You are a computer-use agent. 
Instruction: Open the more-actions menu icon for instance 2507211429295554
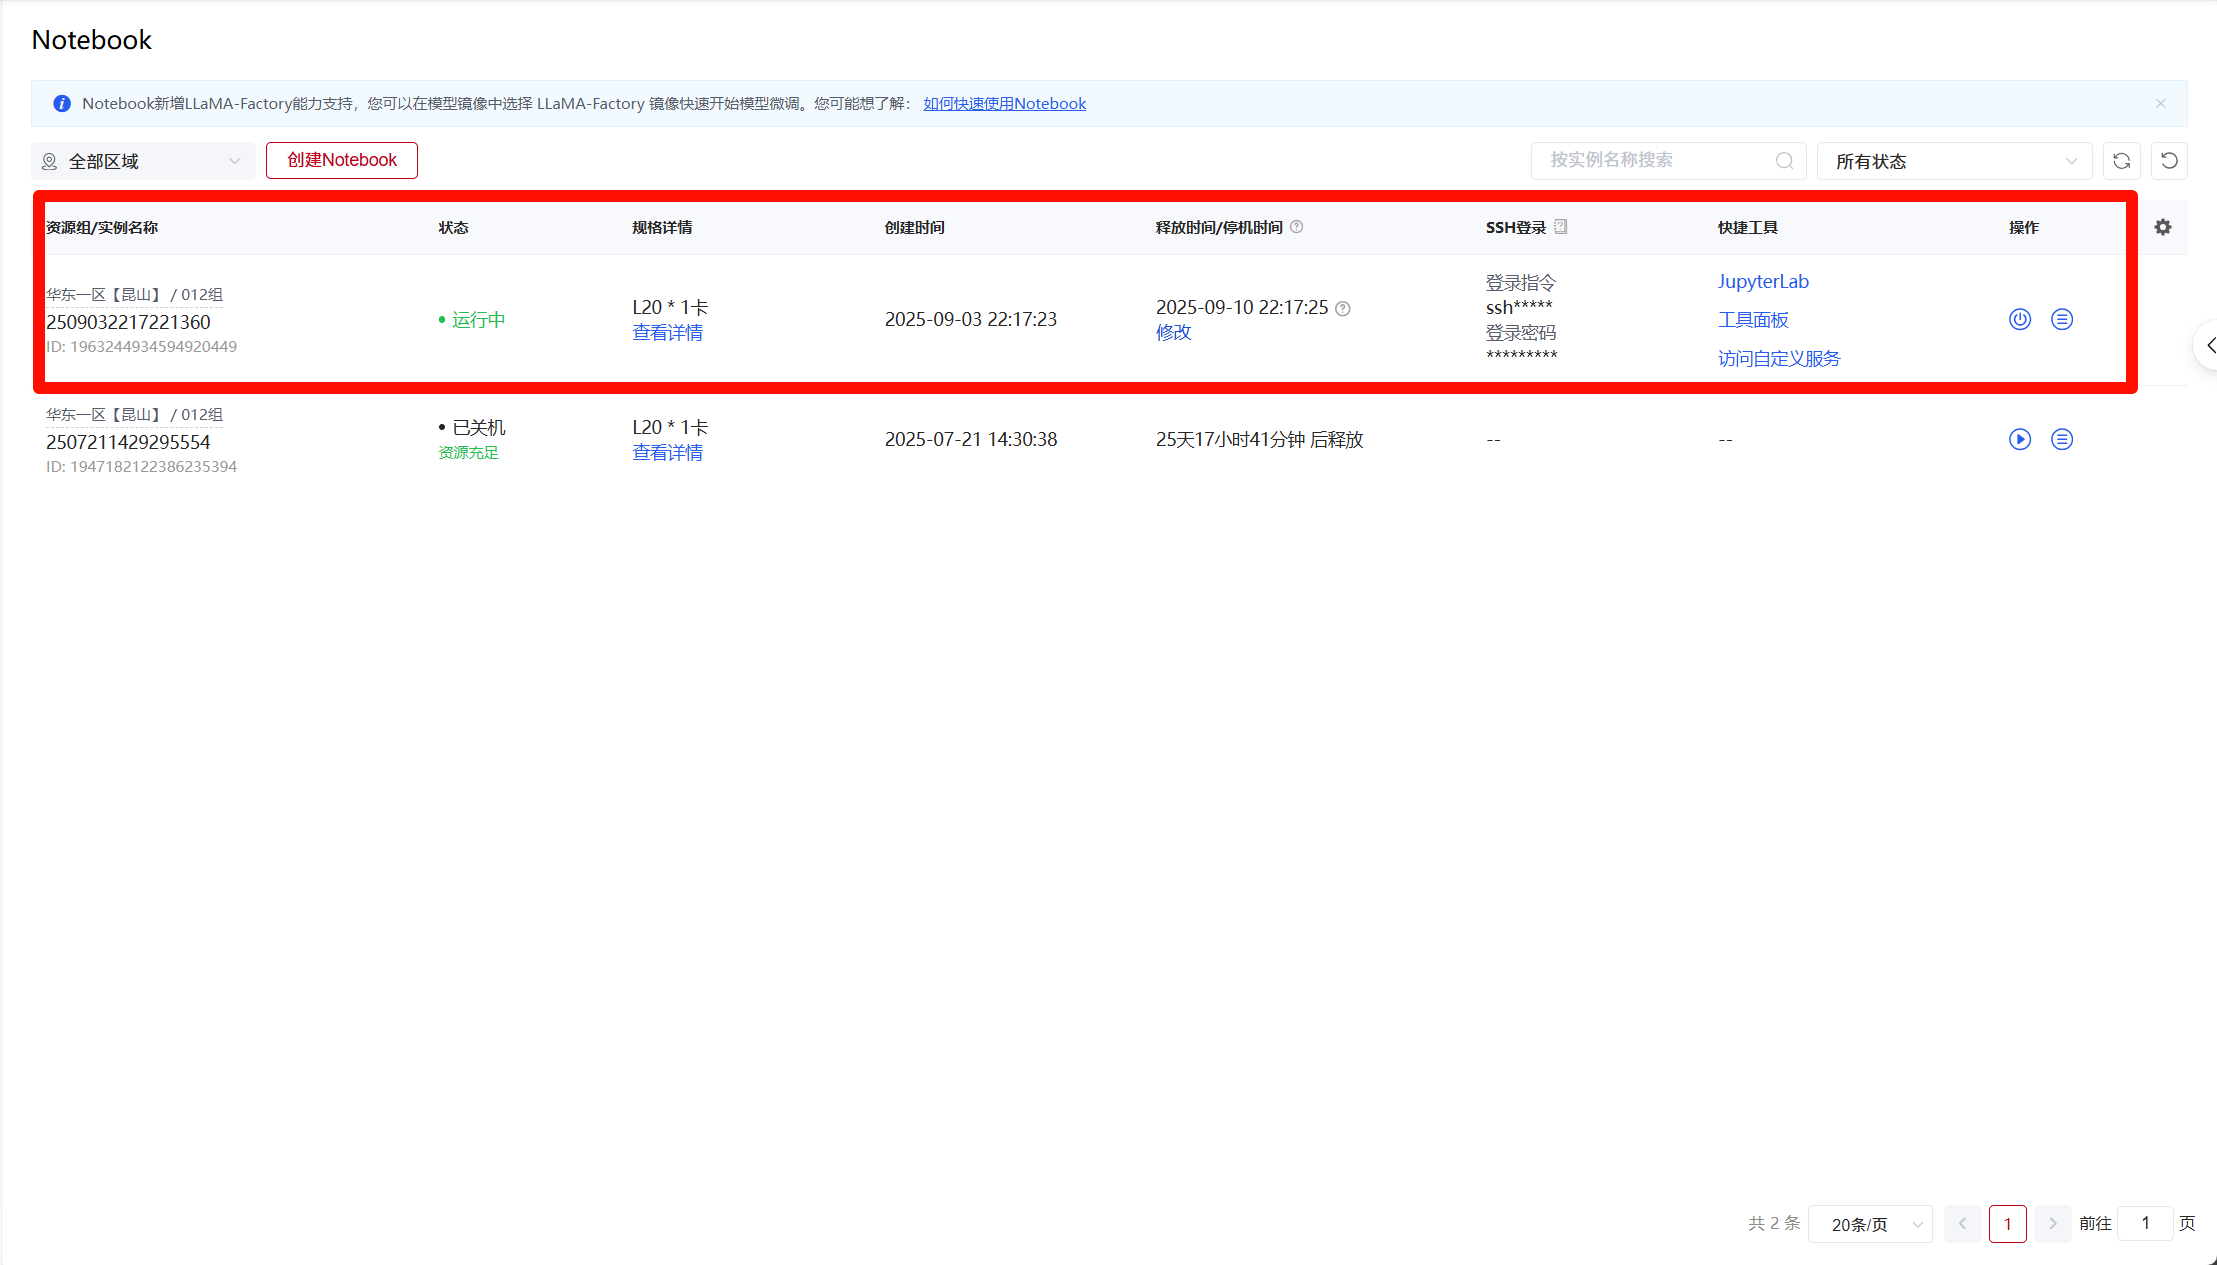[x=2061, y=439]
